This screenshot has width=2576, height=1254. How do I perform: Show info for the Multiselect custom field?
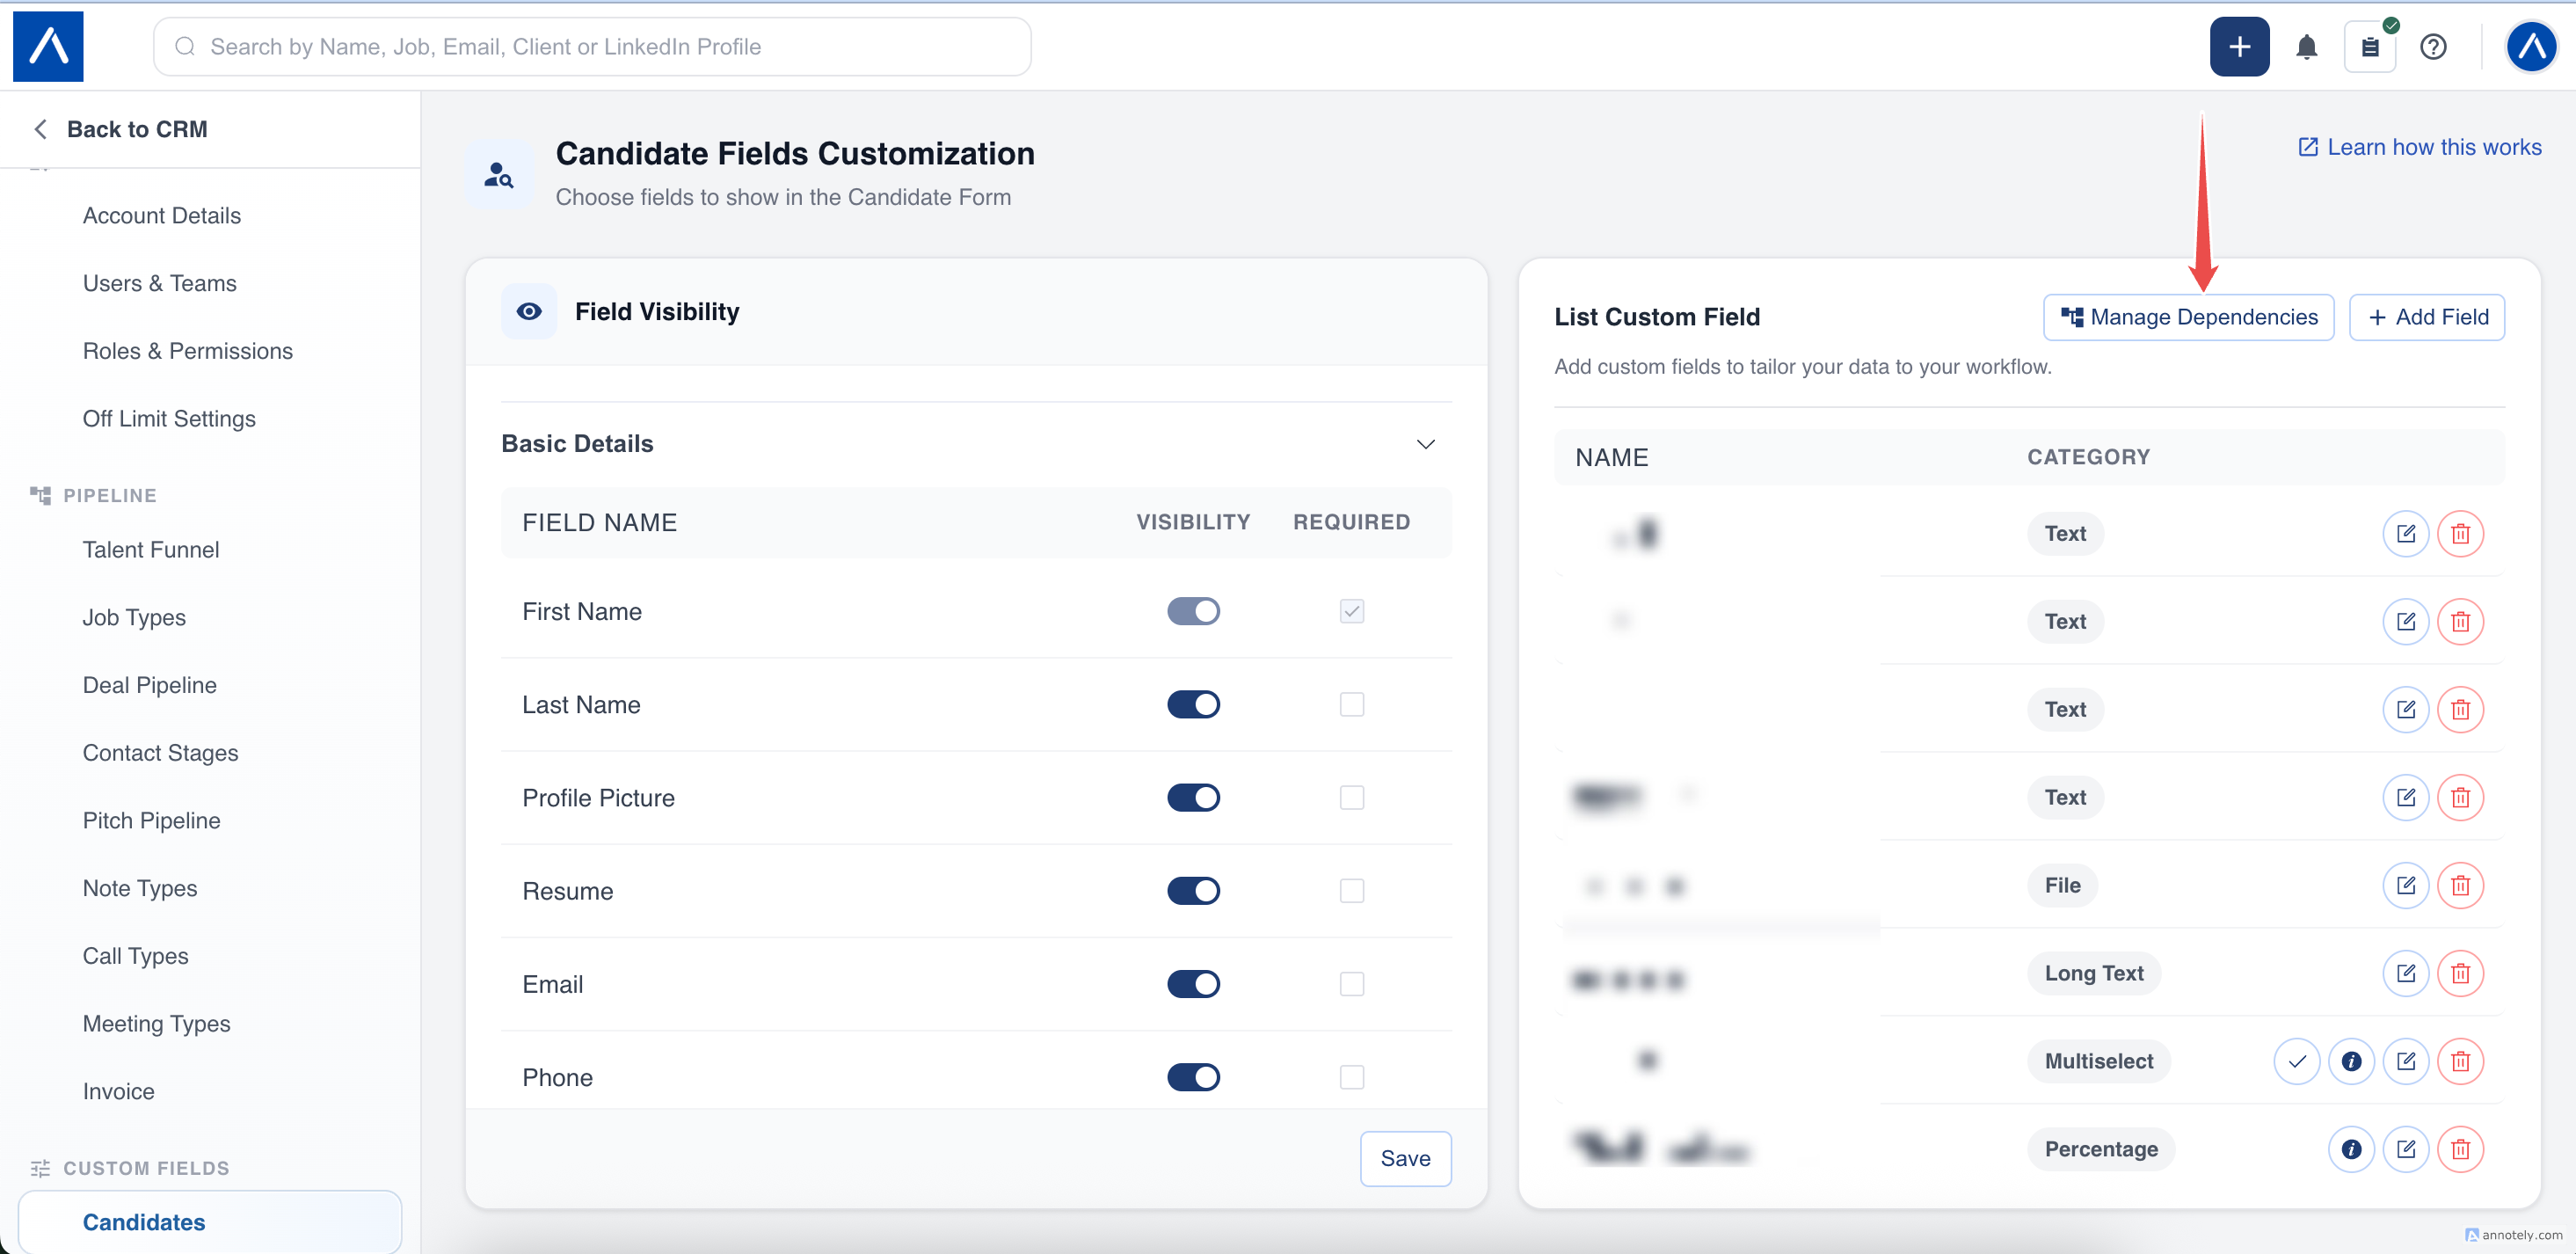click(2351, 1061)
